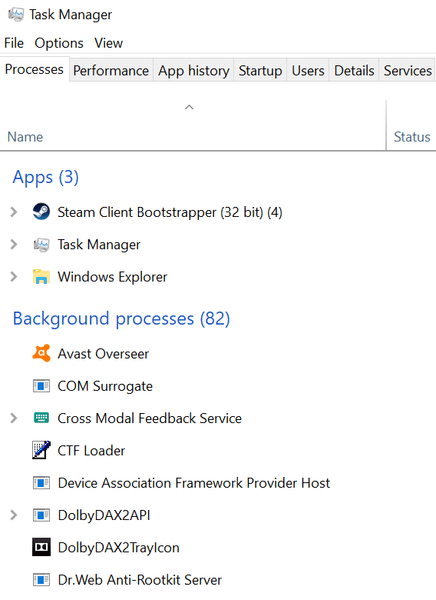Expand the Windows Explorer process entry
436x600 pixels.
14,277
